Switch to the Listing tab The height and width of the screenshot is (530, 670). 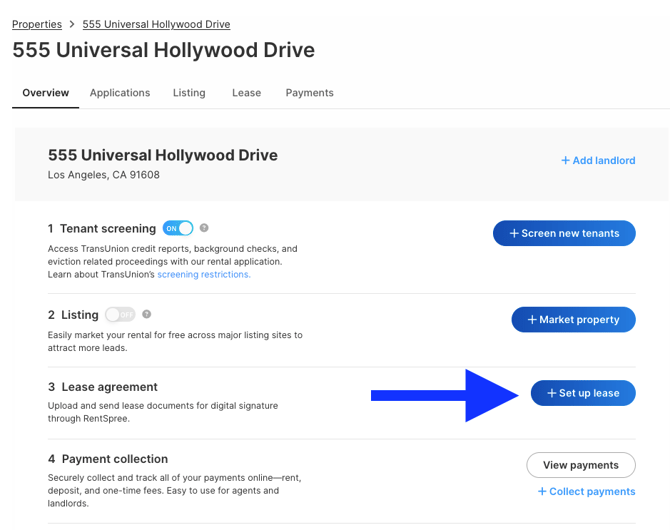(189, 93)
